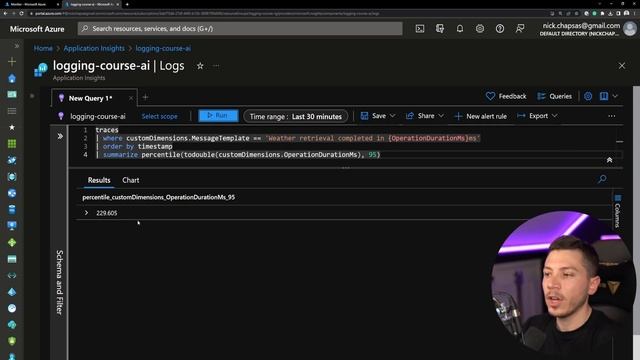Add a new query tab
The image size is (640, 360).
pos(145,97)
